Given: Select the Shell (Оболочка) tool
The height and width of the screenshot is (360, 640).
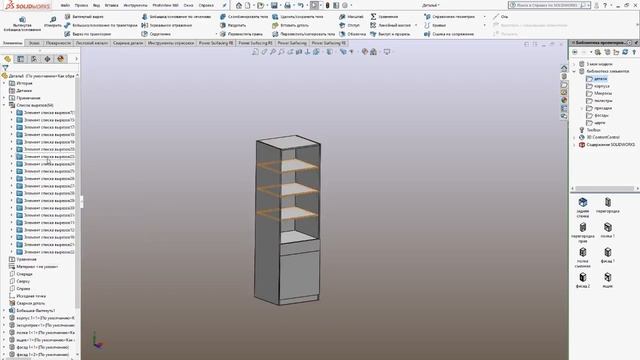Looking at the screenshot, I should [x=352, y=34].
